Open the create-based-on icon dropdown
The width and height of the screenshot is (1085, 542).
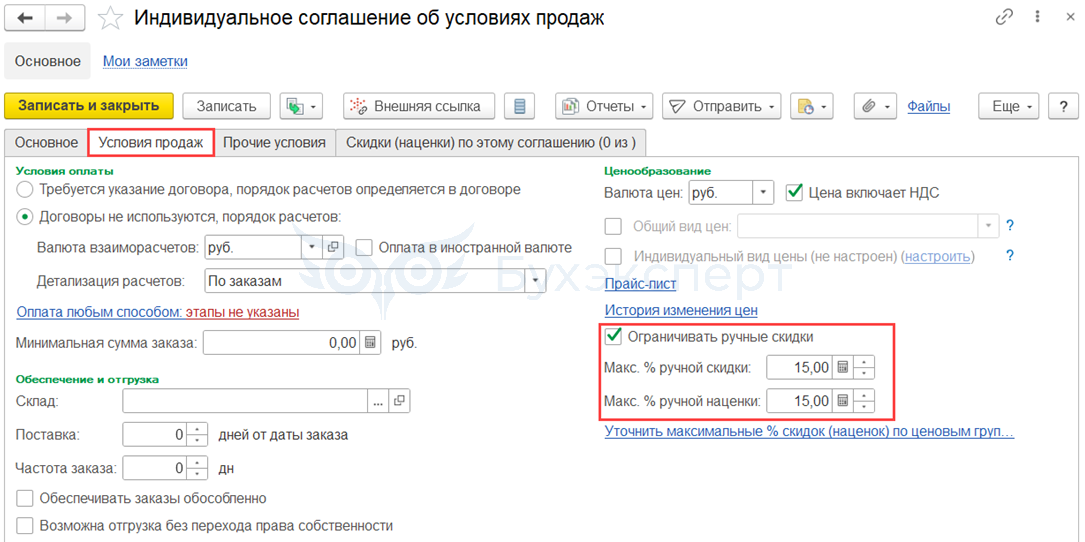tap(302, 107)
